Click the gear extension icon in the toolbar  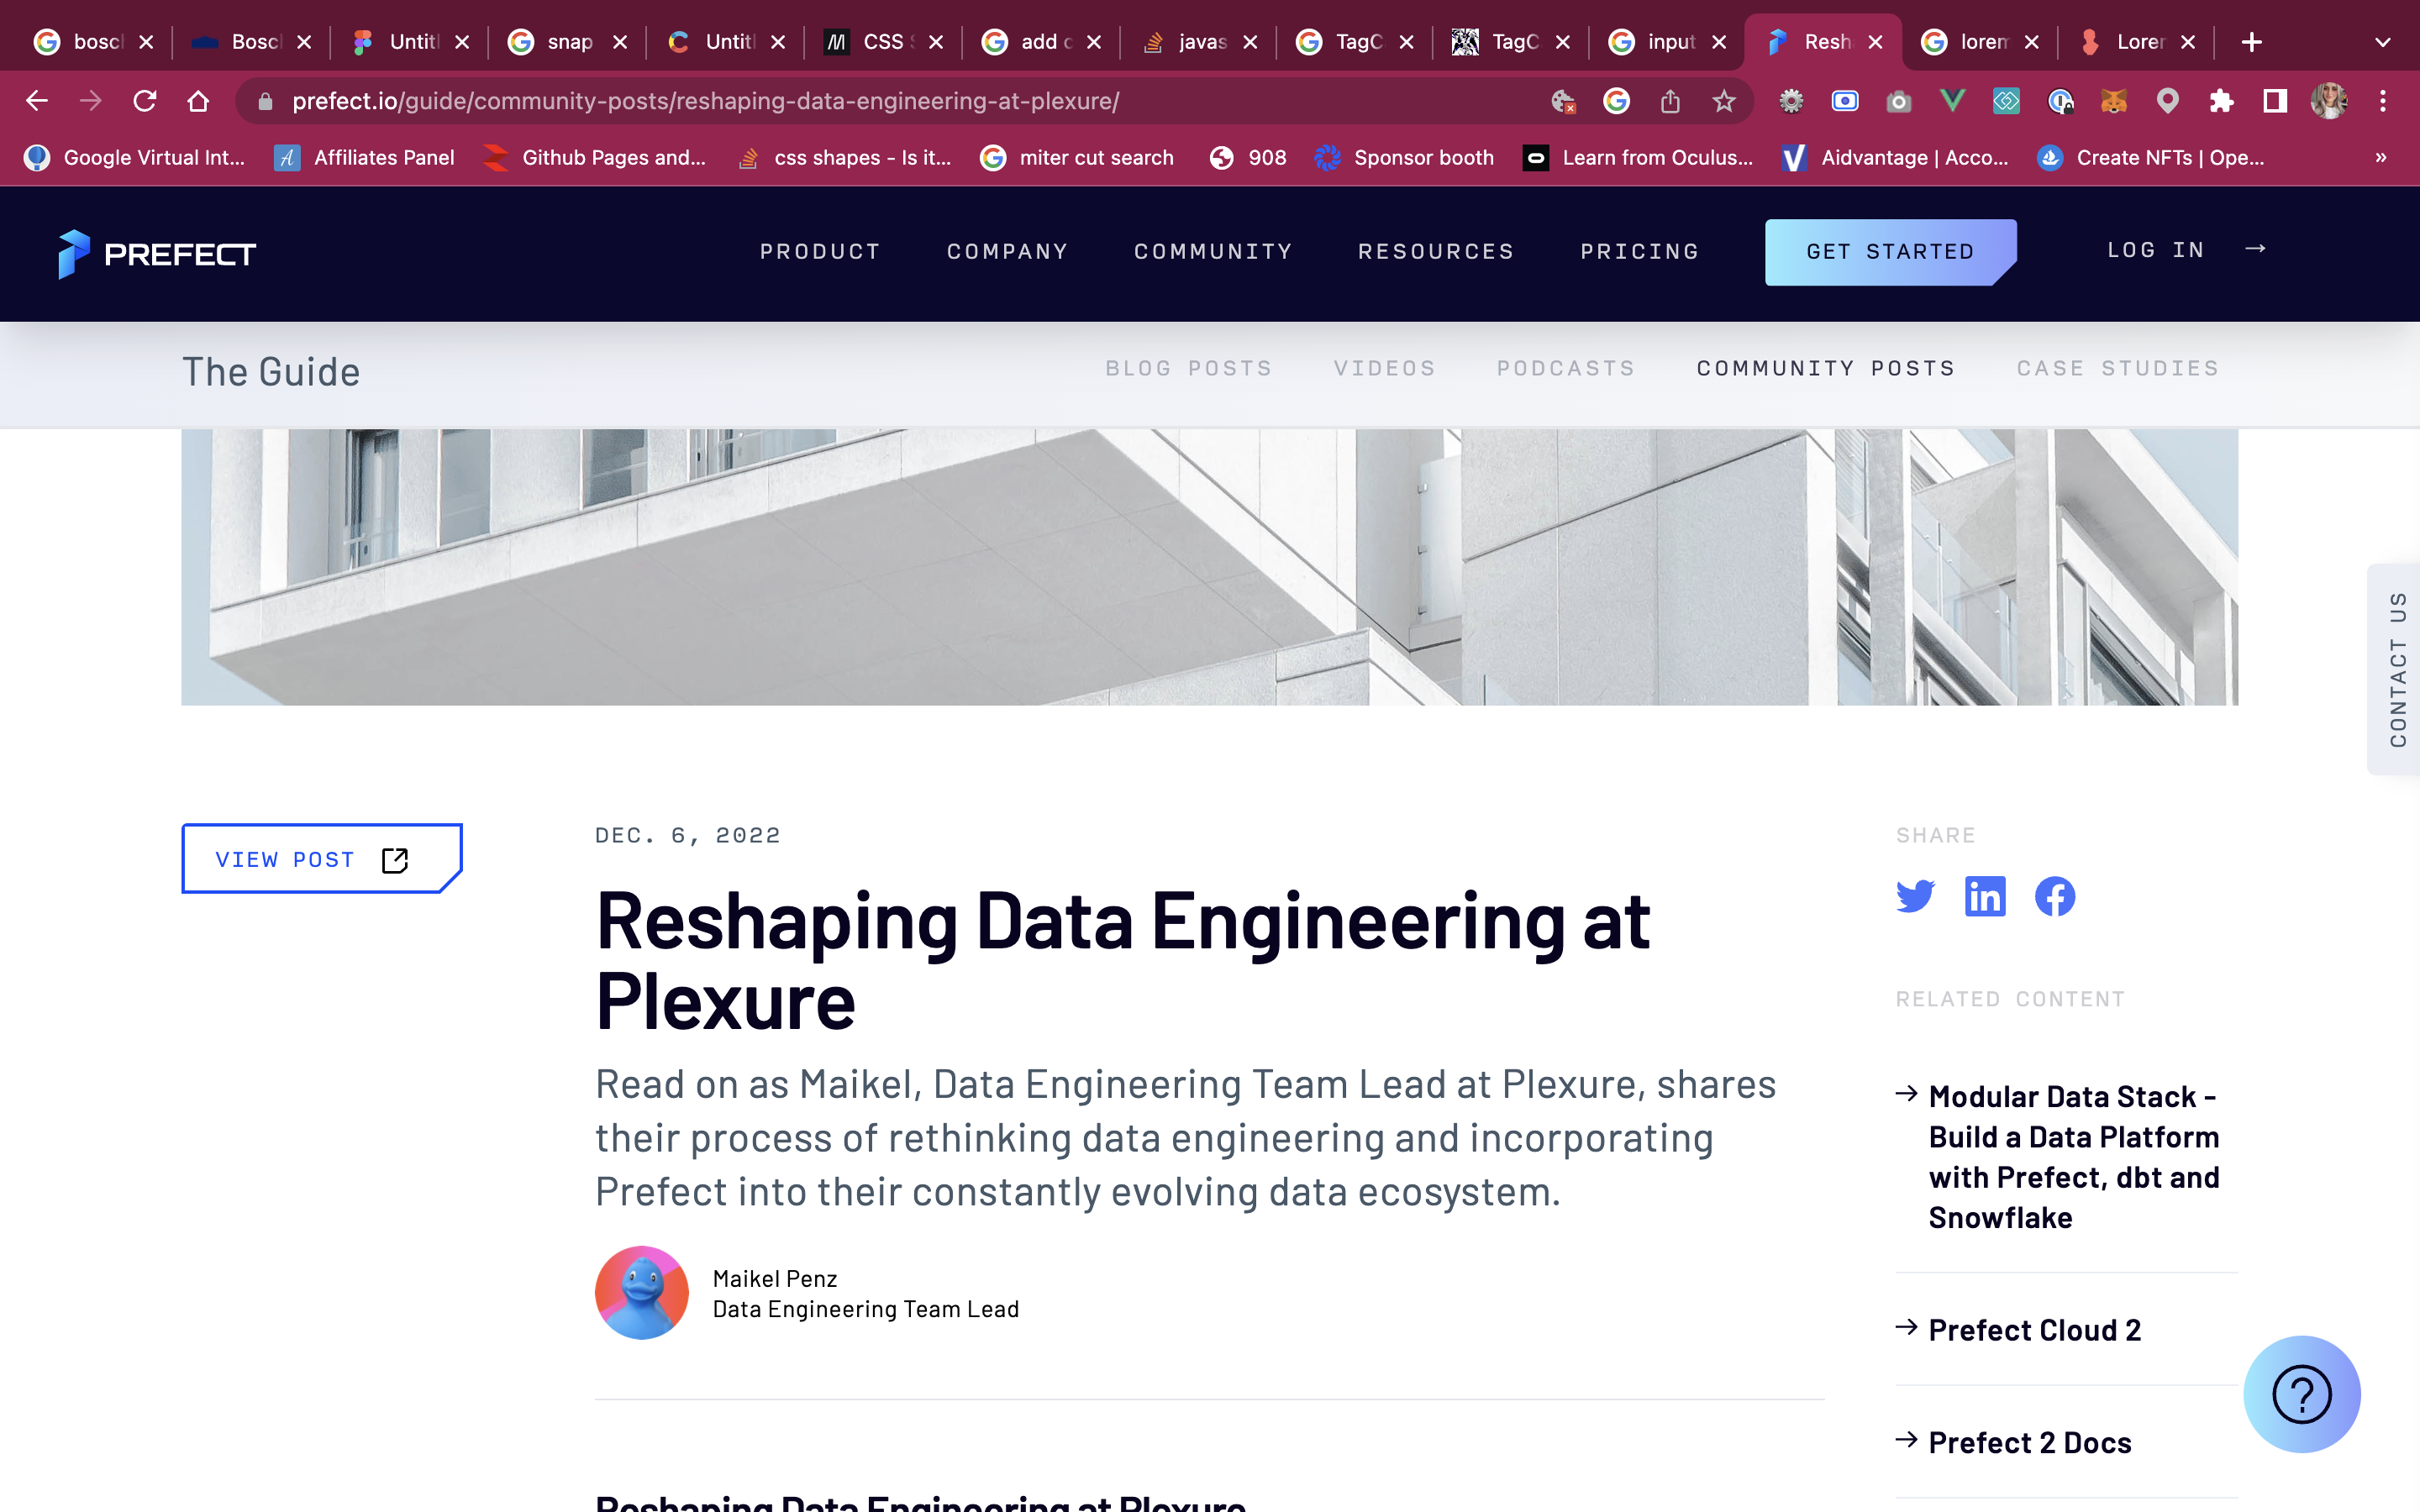click(x=1791, y=101)
